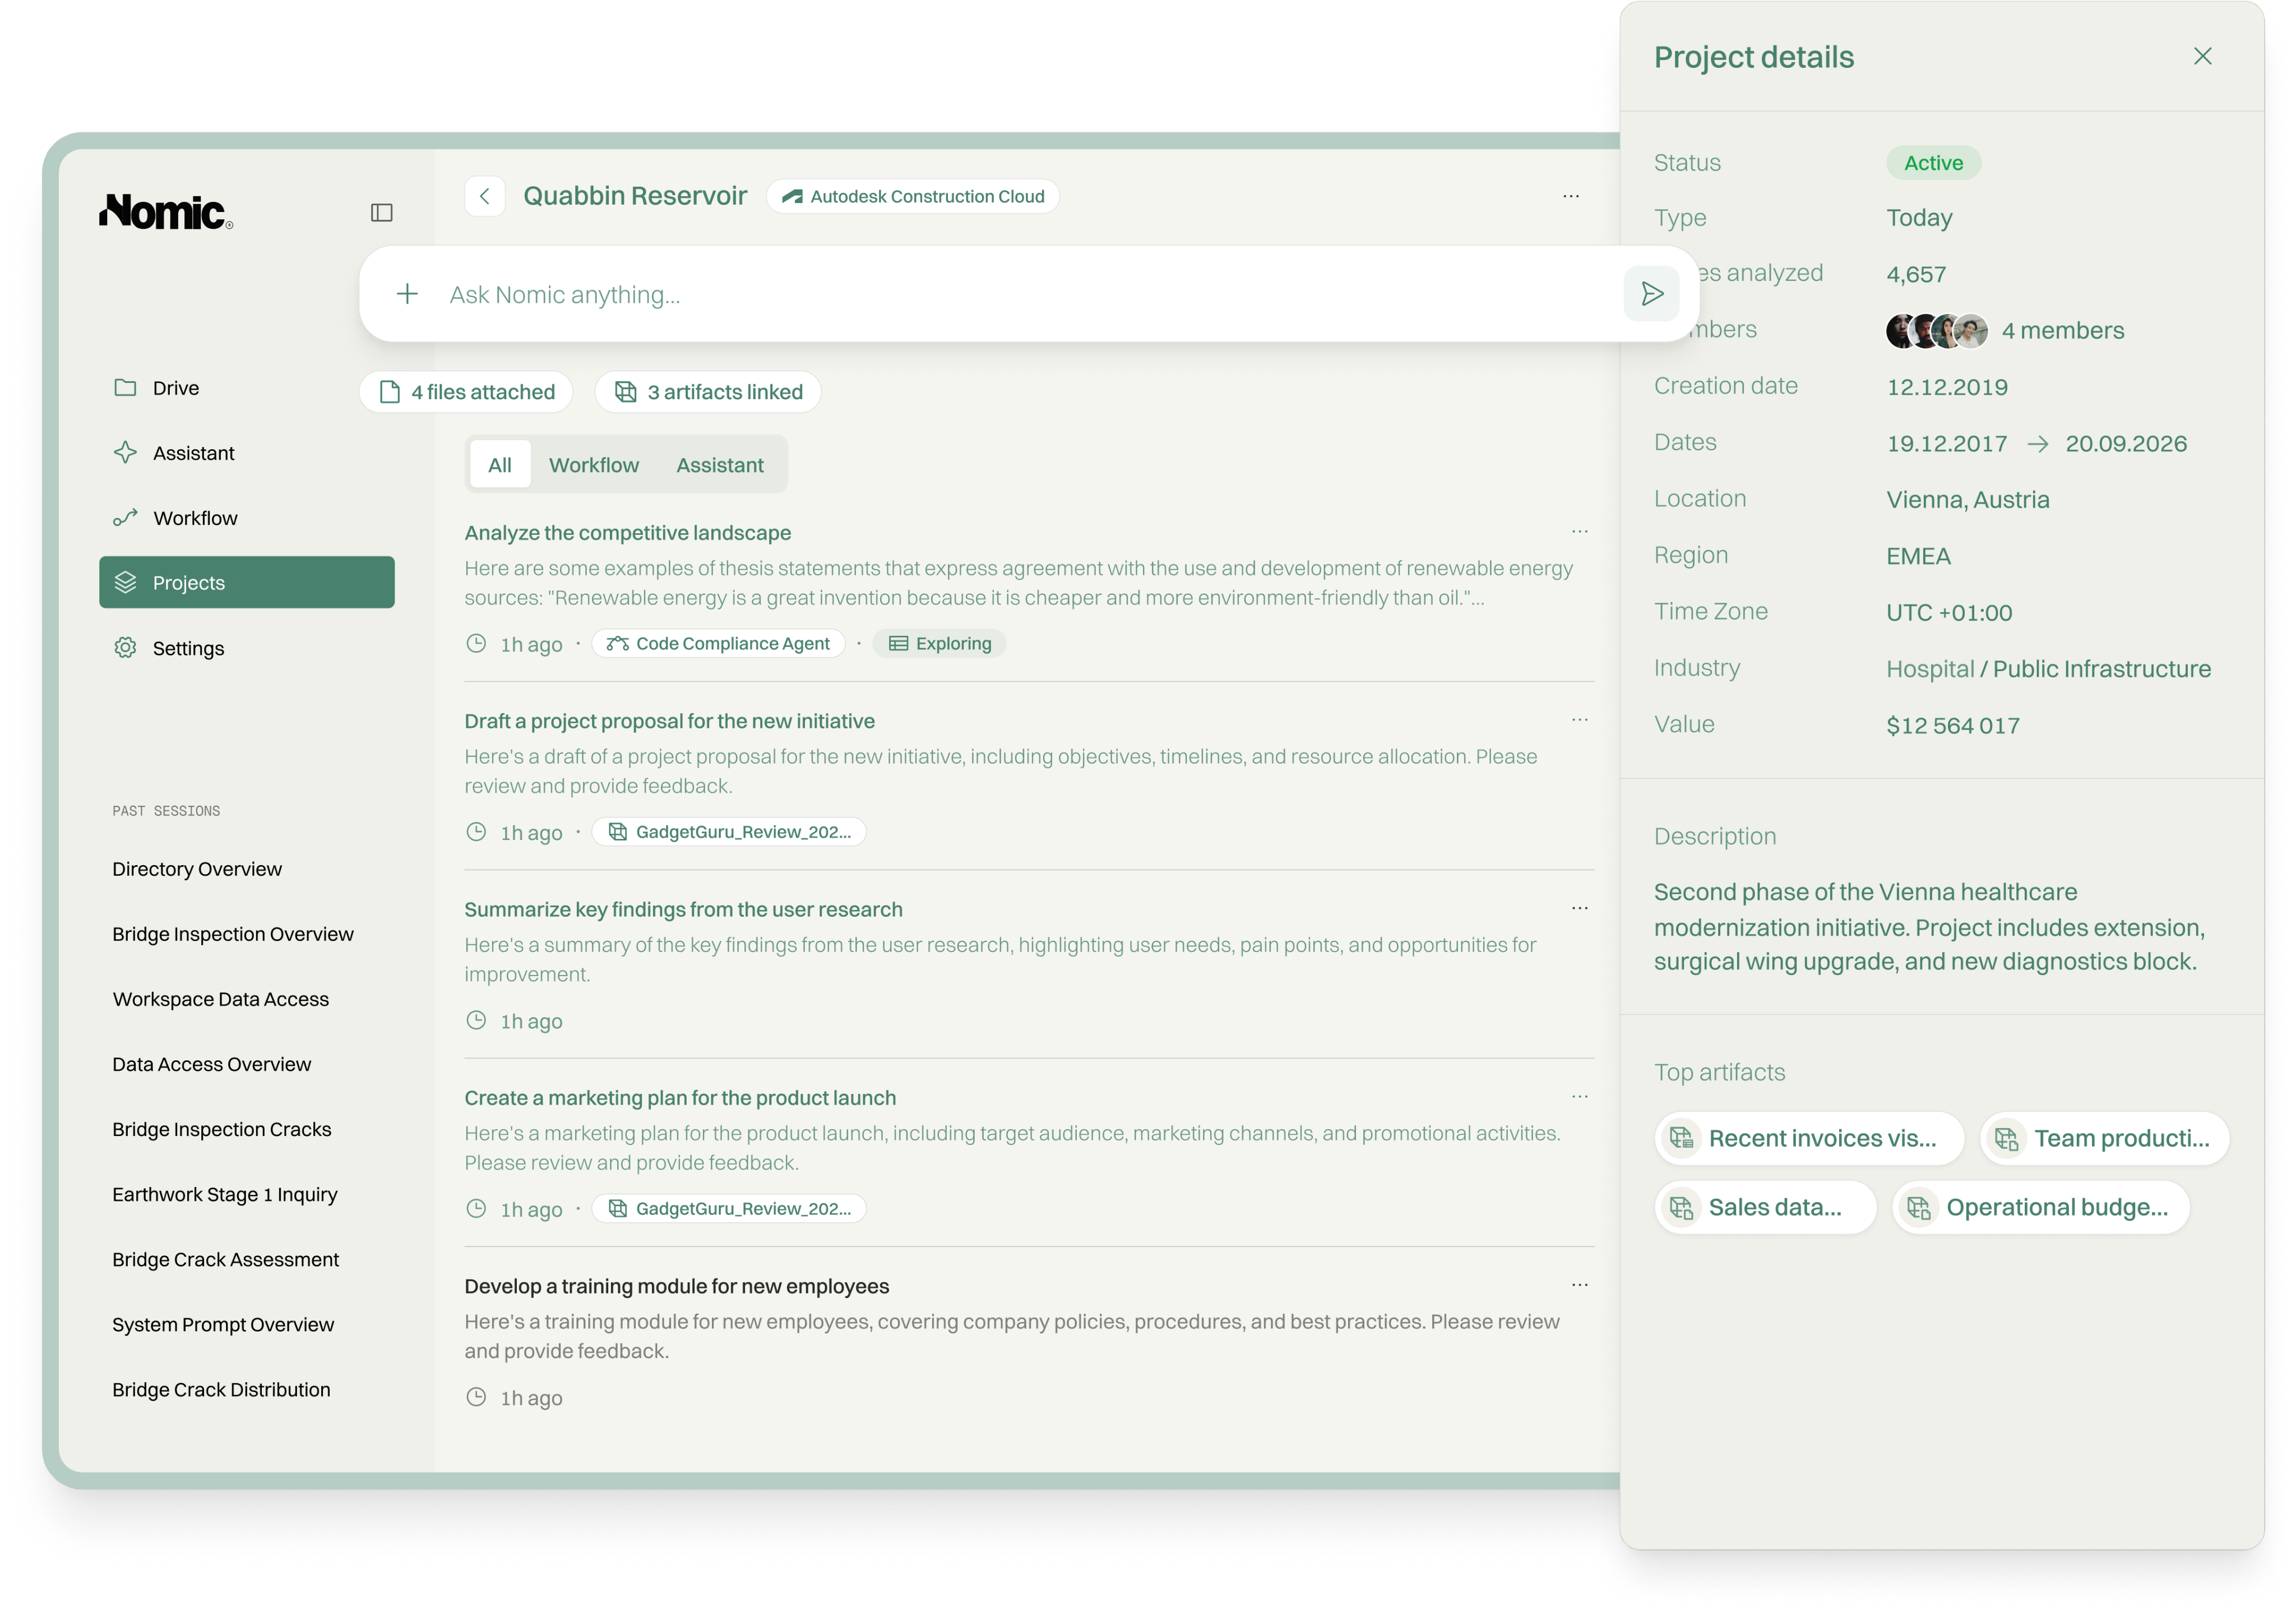
Task: Open Workflow in the sidebar
Action: [195, 518]
